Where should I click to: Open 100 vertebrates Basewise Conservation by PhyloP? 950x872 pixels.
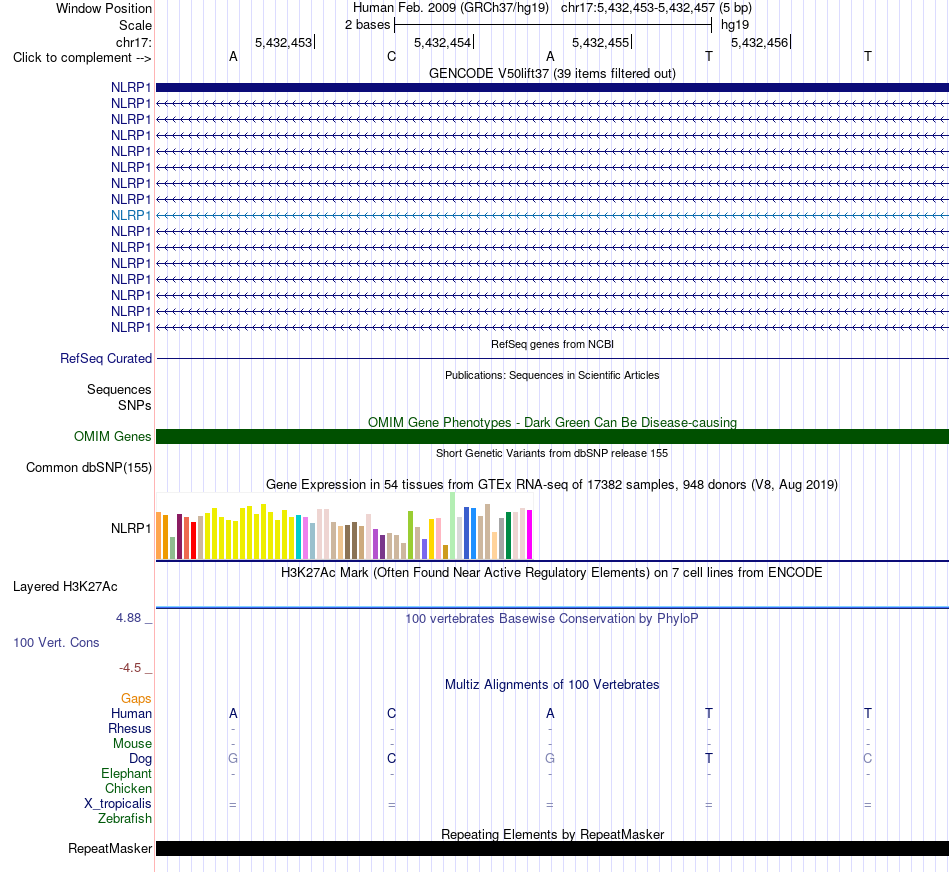coord(552,619)
